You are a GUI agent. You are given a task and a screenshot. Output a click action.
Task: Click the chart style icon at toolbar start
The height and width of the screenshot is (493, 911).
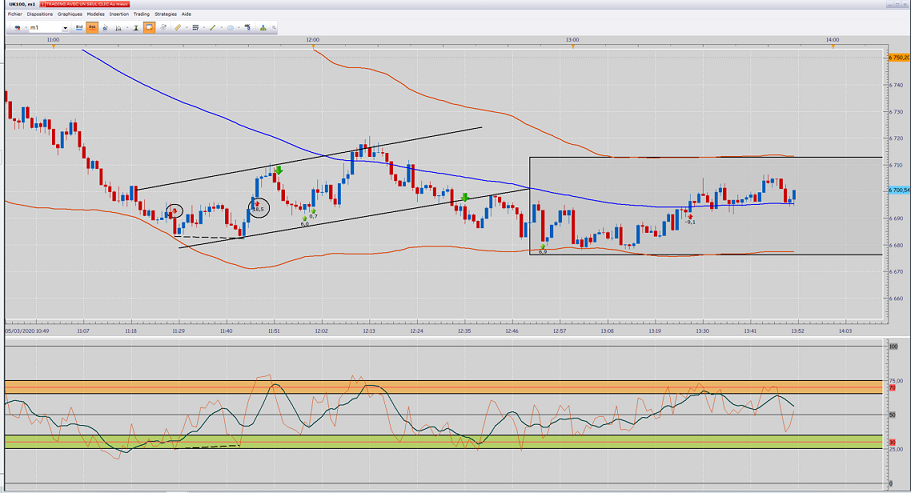(x=17, y=27)
